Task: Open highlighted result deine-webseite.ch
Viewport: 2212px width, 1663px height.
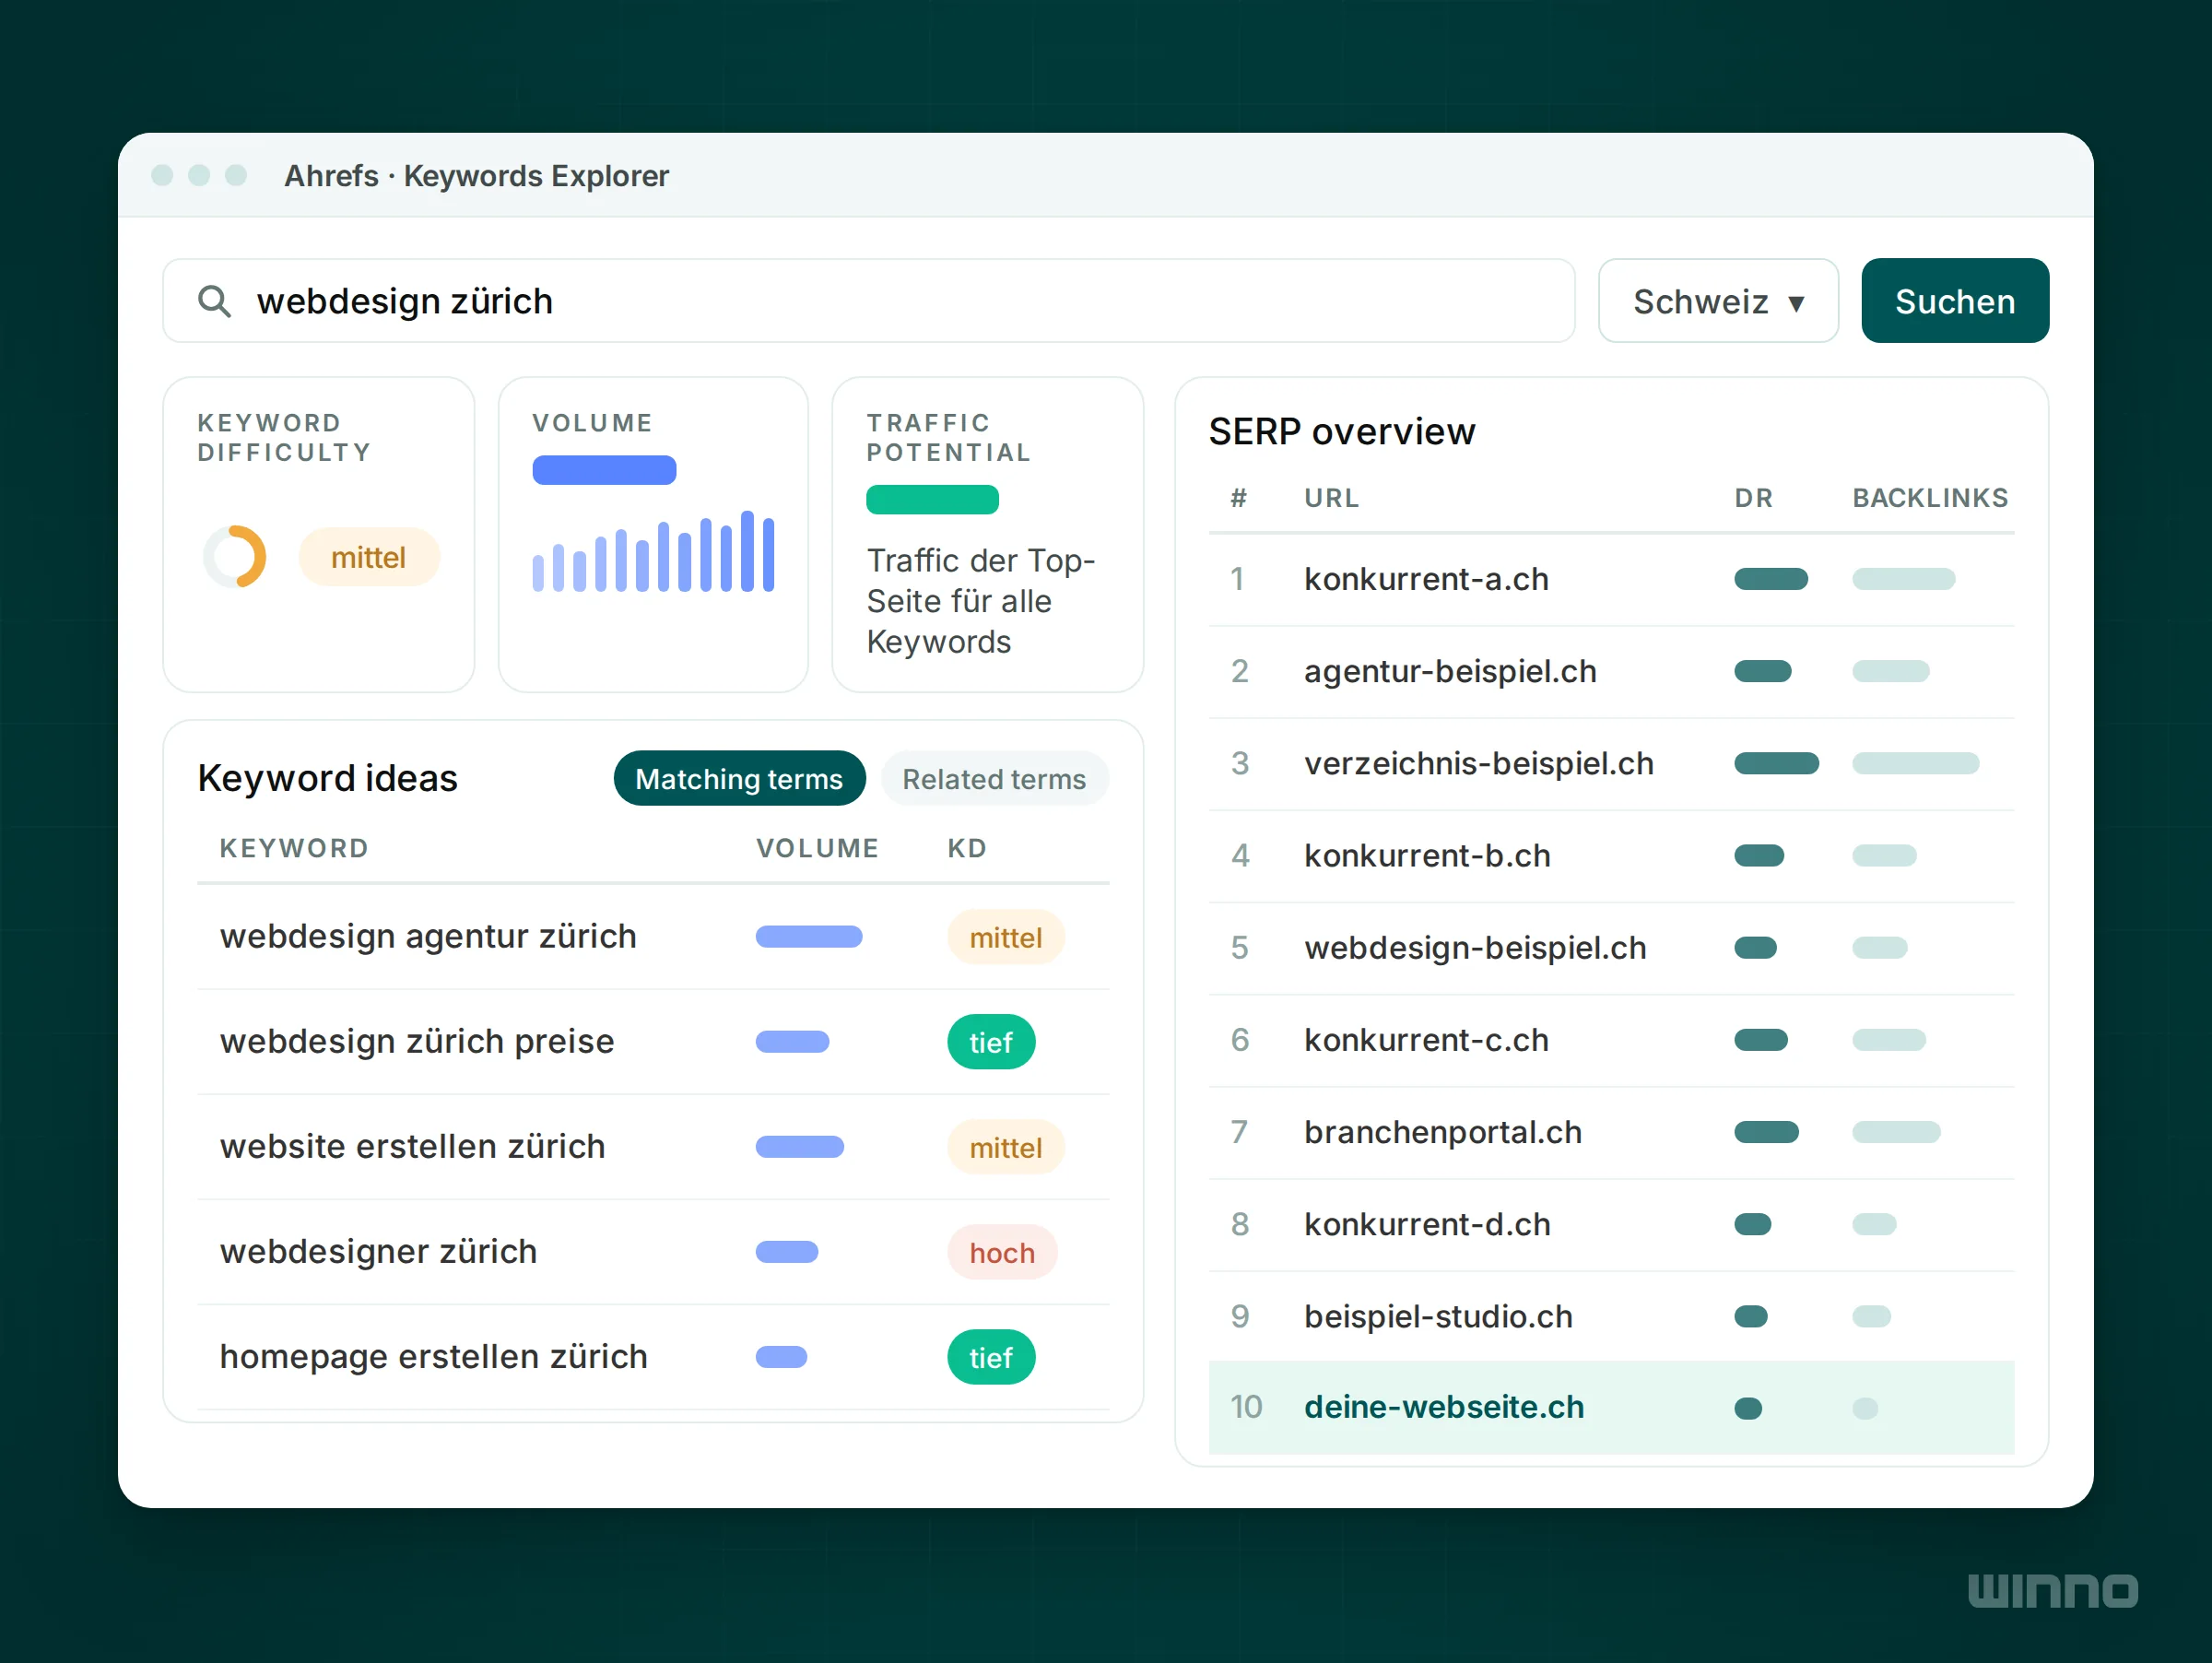Action: [x=1444, y=1407]
